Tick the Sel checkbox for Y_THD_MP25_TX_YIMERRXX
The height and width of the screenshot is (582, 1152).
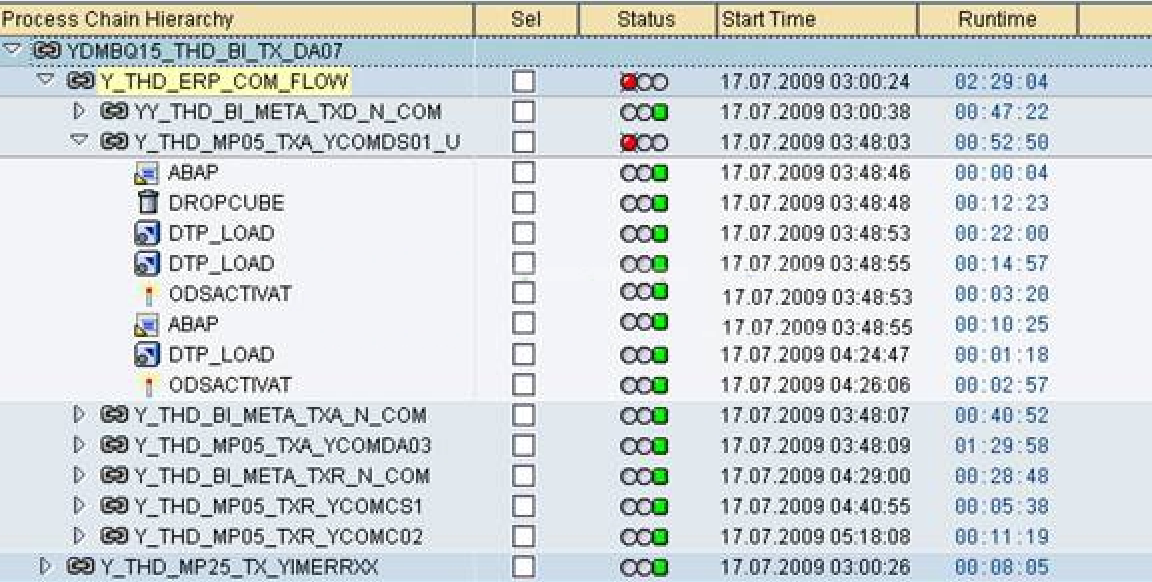(523, 567)
